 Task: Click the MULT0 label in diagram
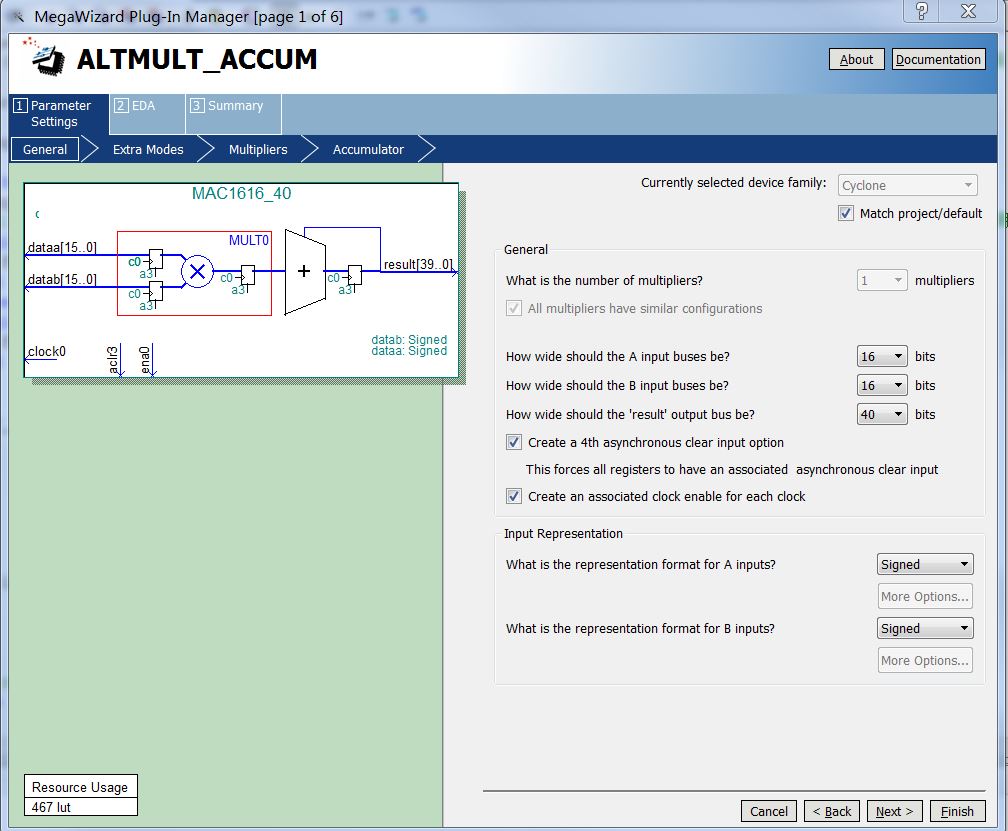click(x=249, y=240)
